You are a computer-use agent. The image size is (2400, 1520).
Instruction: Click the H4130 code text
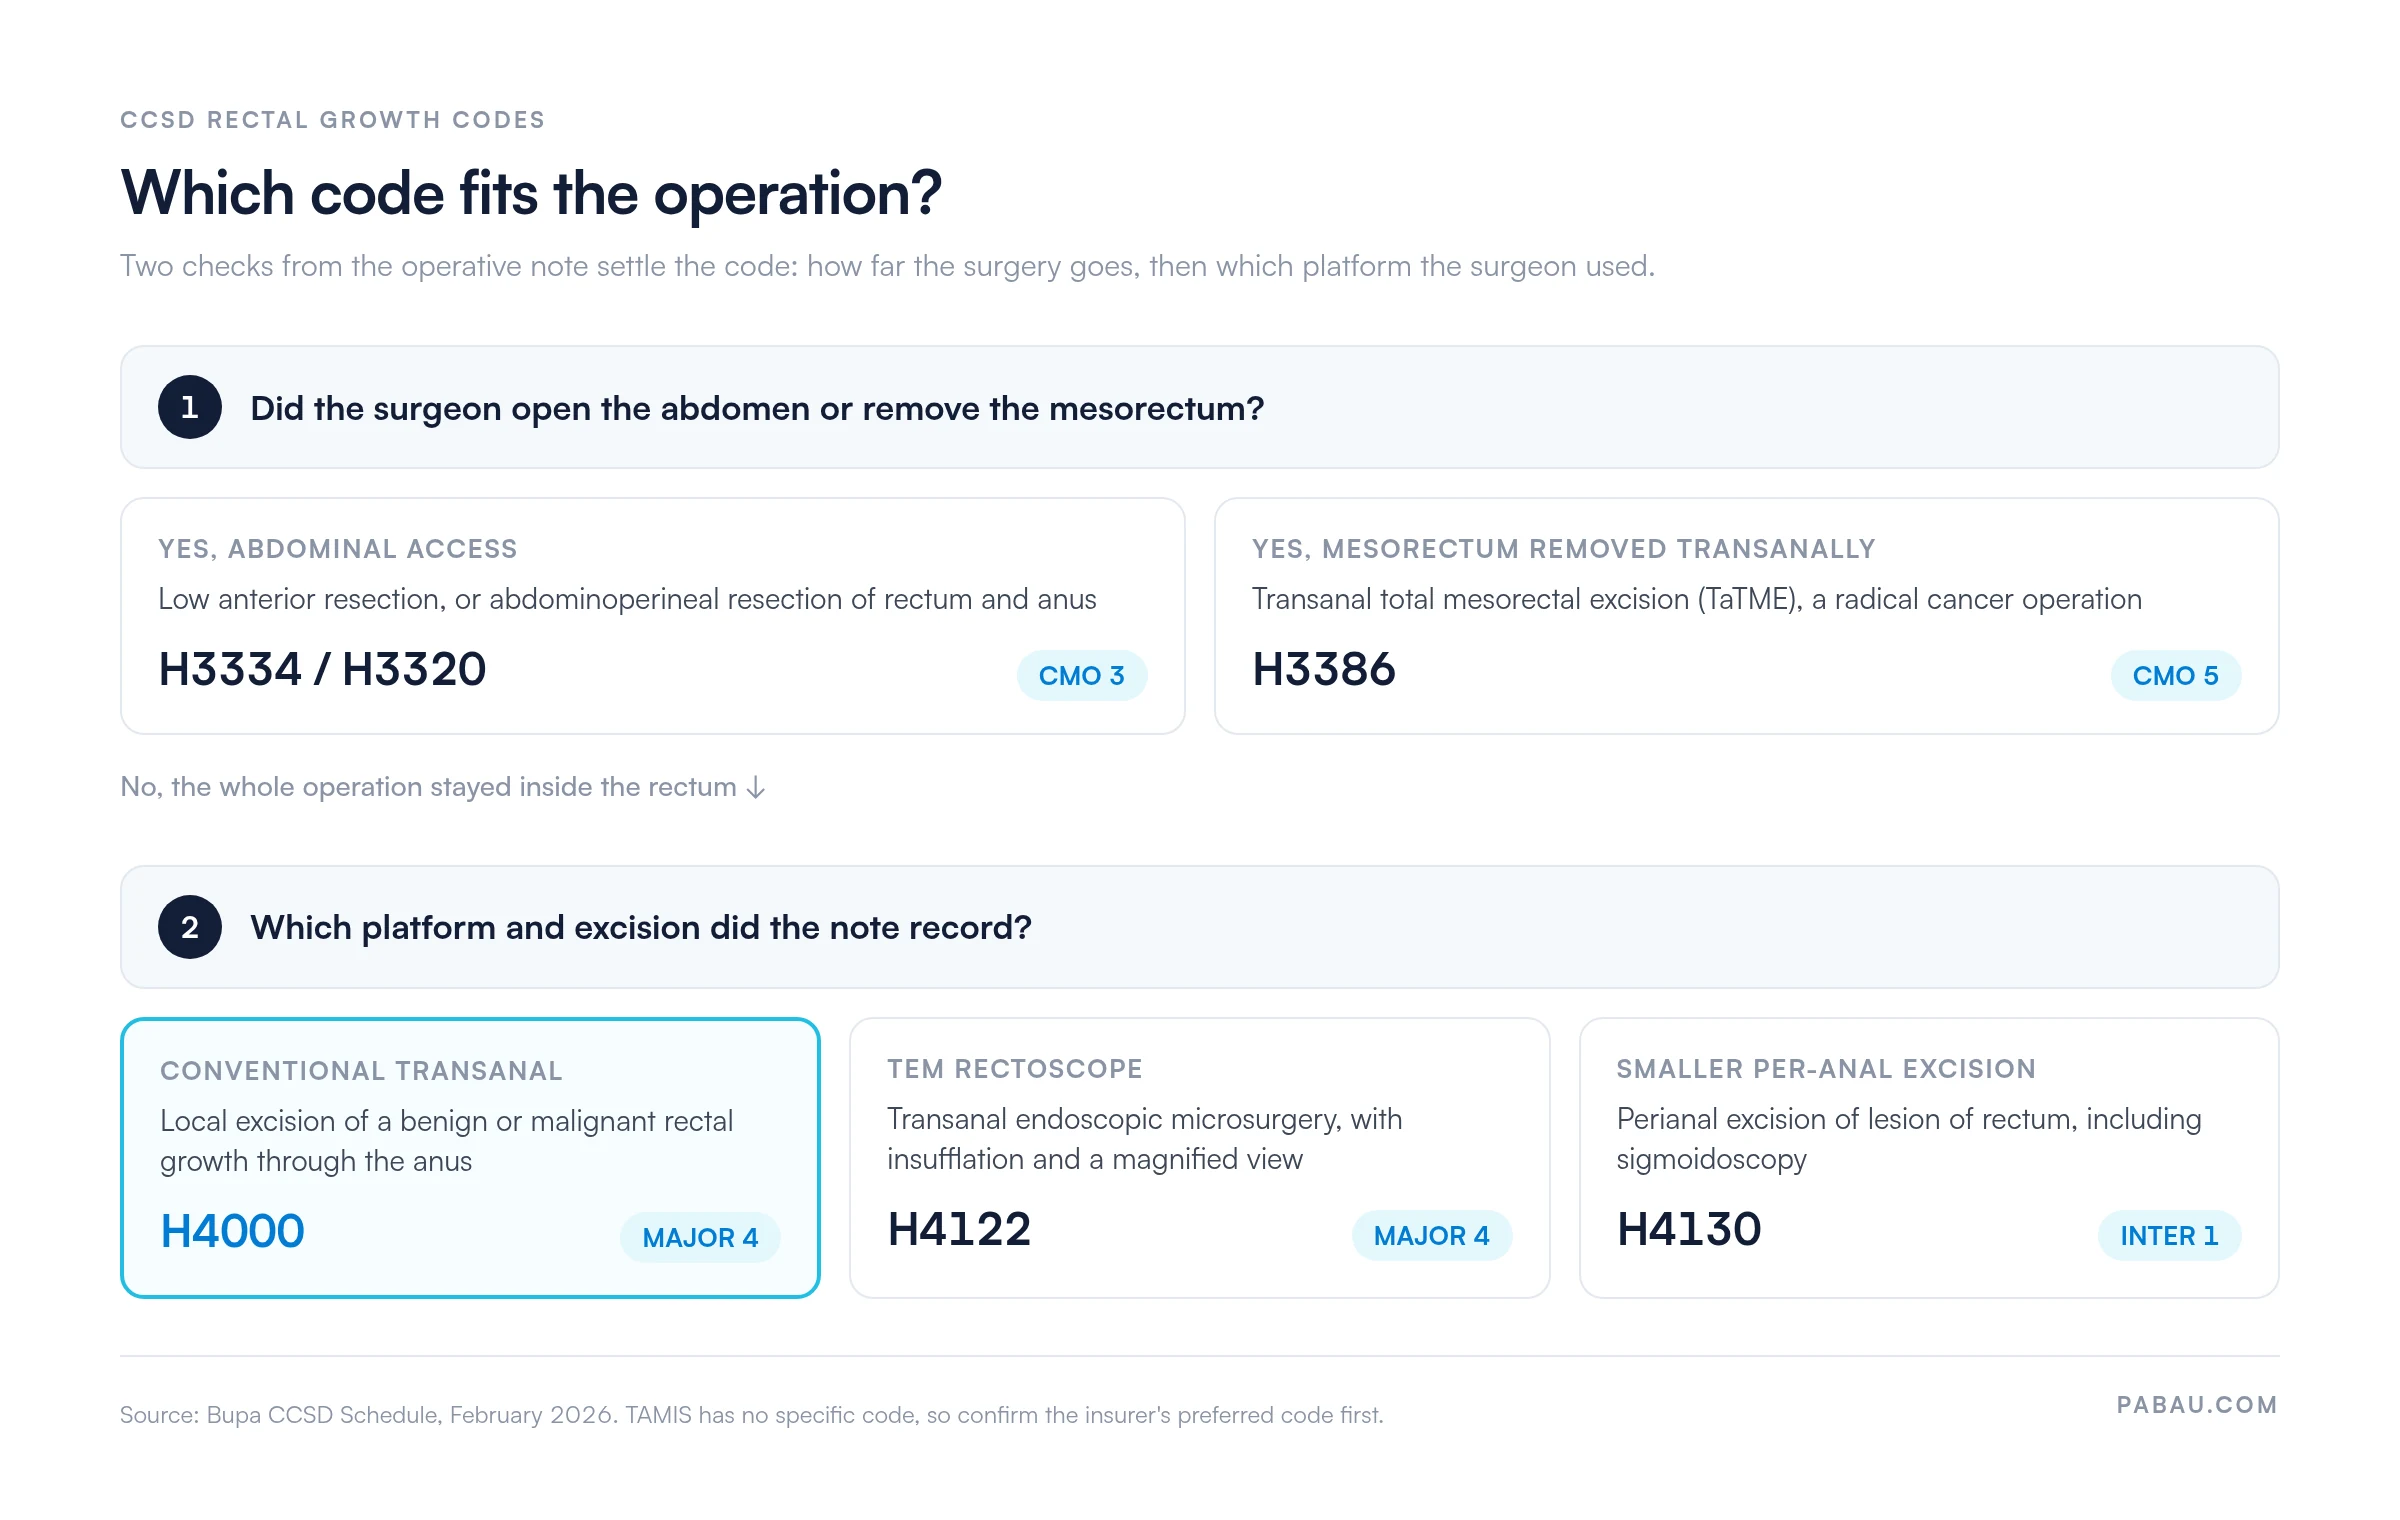(1689, 1229)
